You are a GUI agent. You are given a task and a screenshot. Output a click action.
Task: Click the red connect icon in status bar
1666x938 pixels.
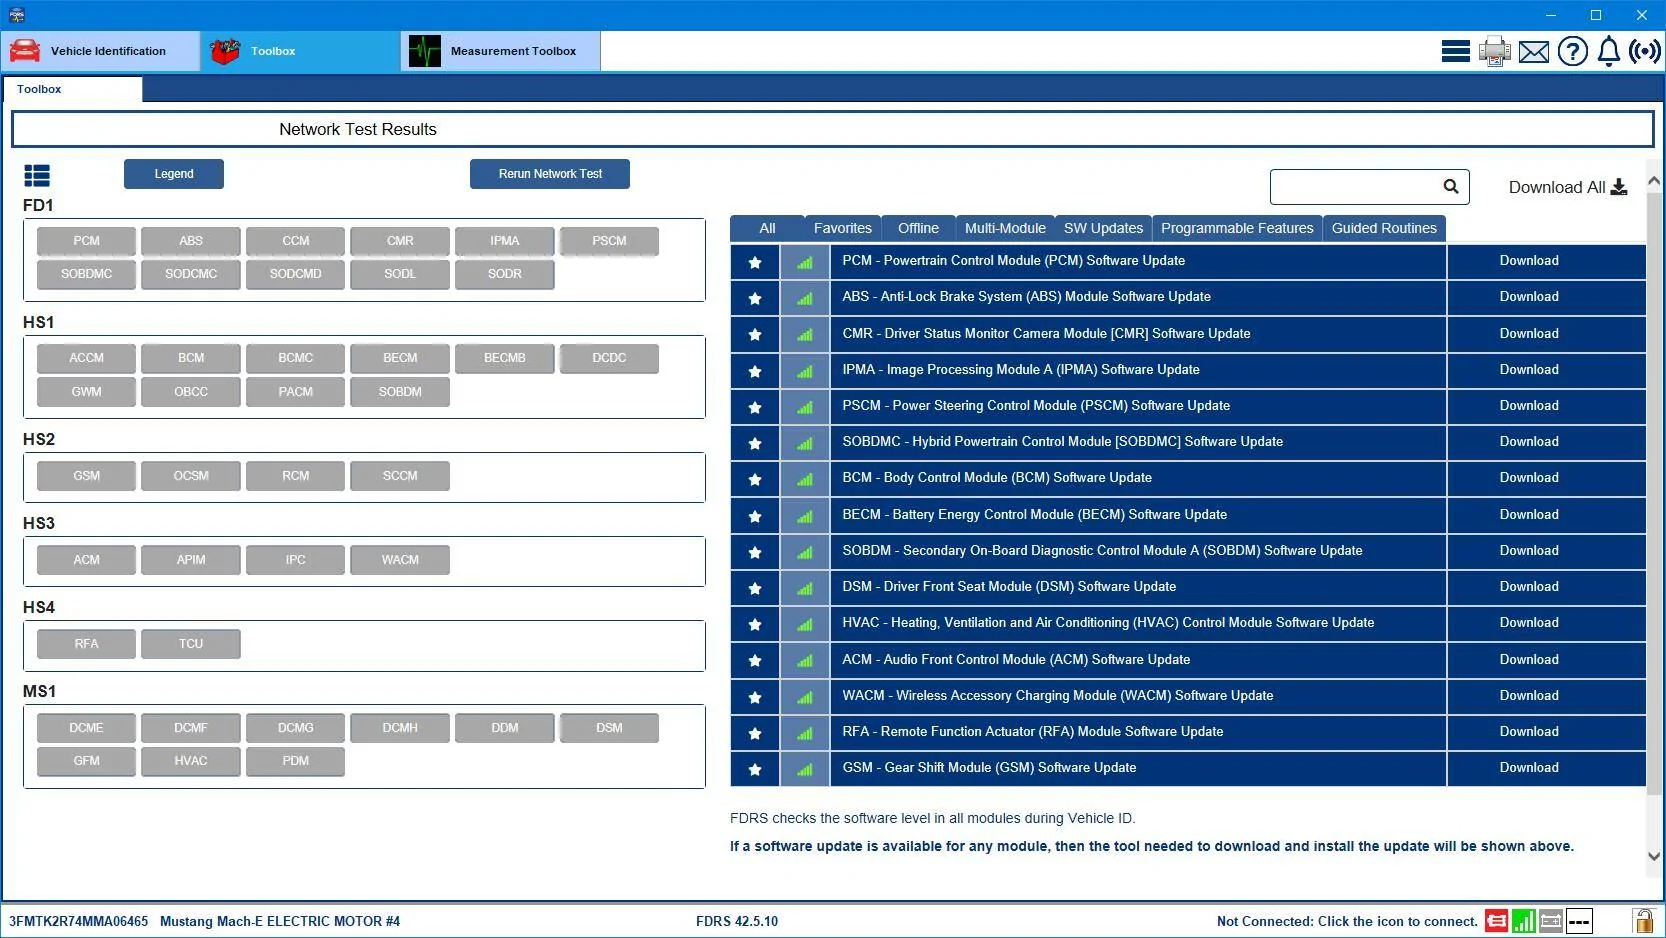tap(1497, 920)
